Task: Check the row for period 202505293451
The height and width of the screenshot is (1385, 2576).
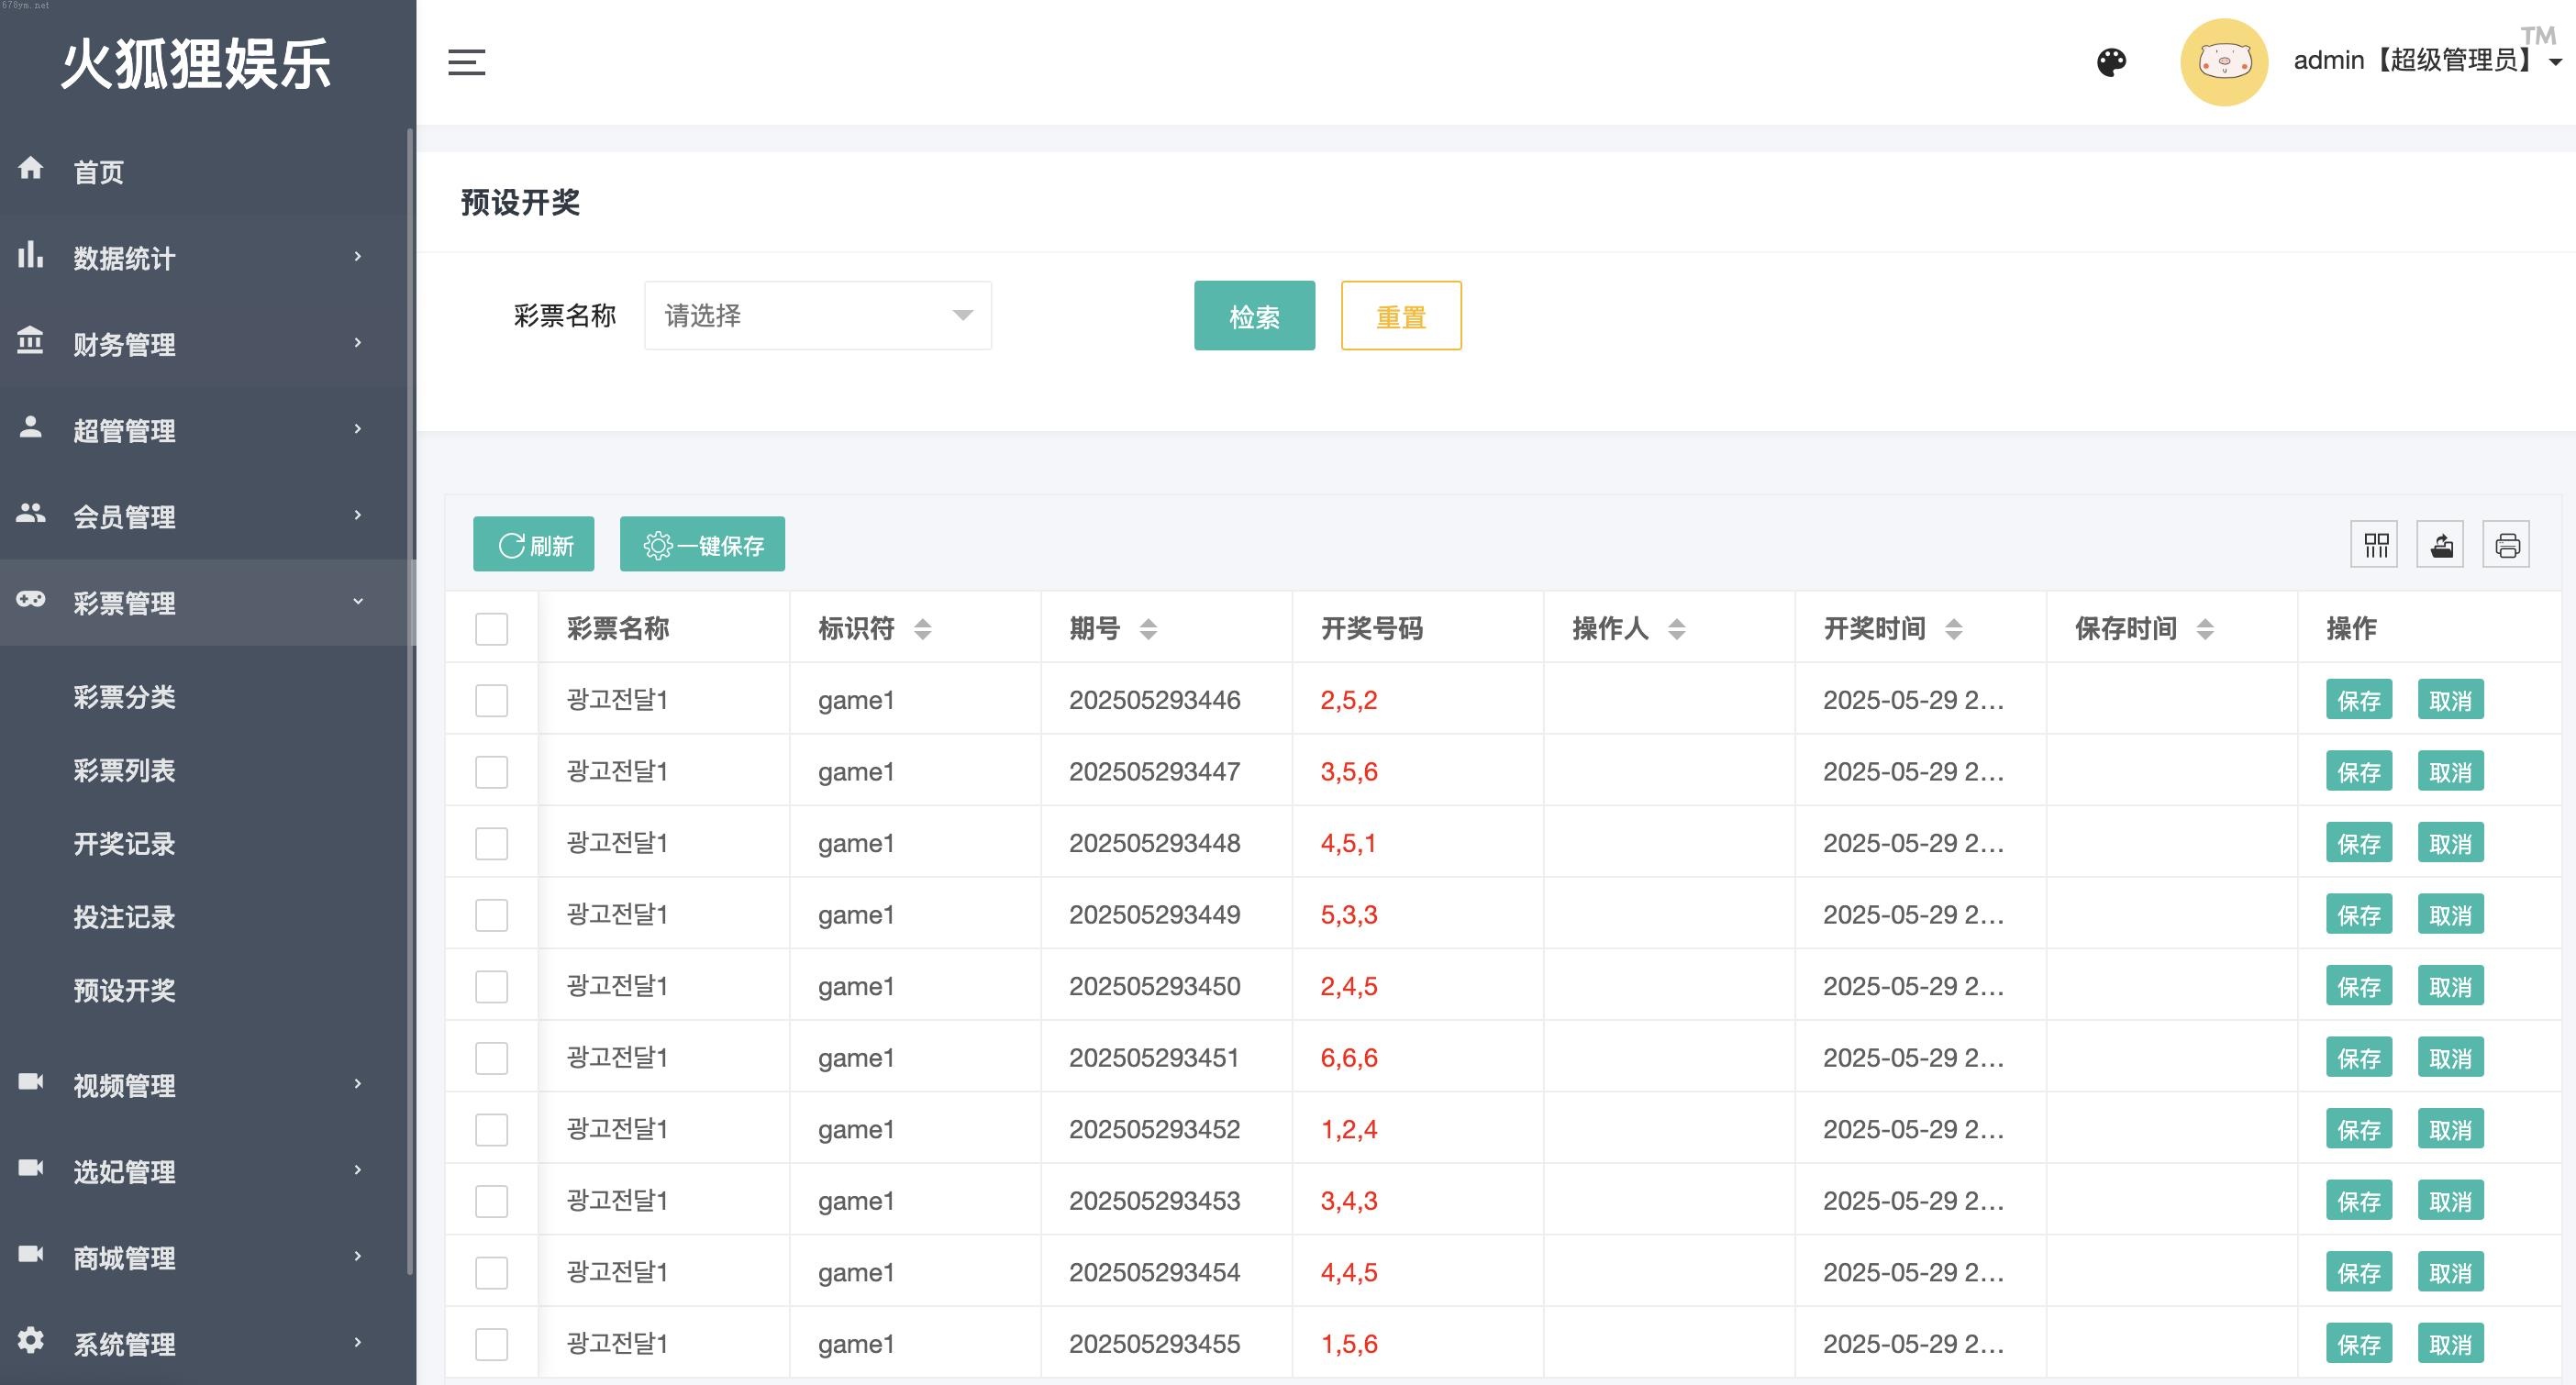Action: (x=491, y=1058)
